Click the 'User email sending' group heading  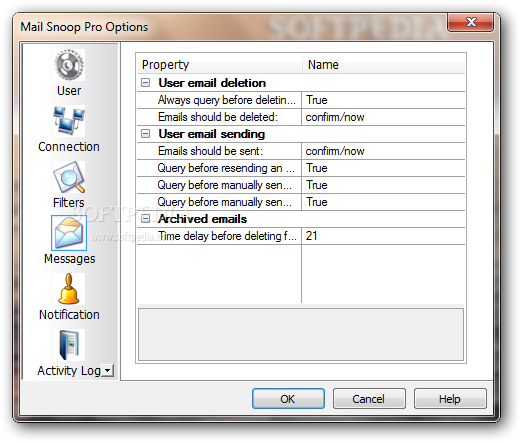pyautogui.click(x=212, y=134)
